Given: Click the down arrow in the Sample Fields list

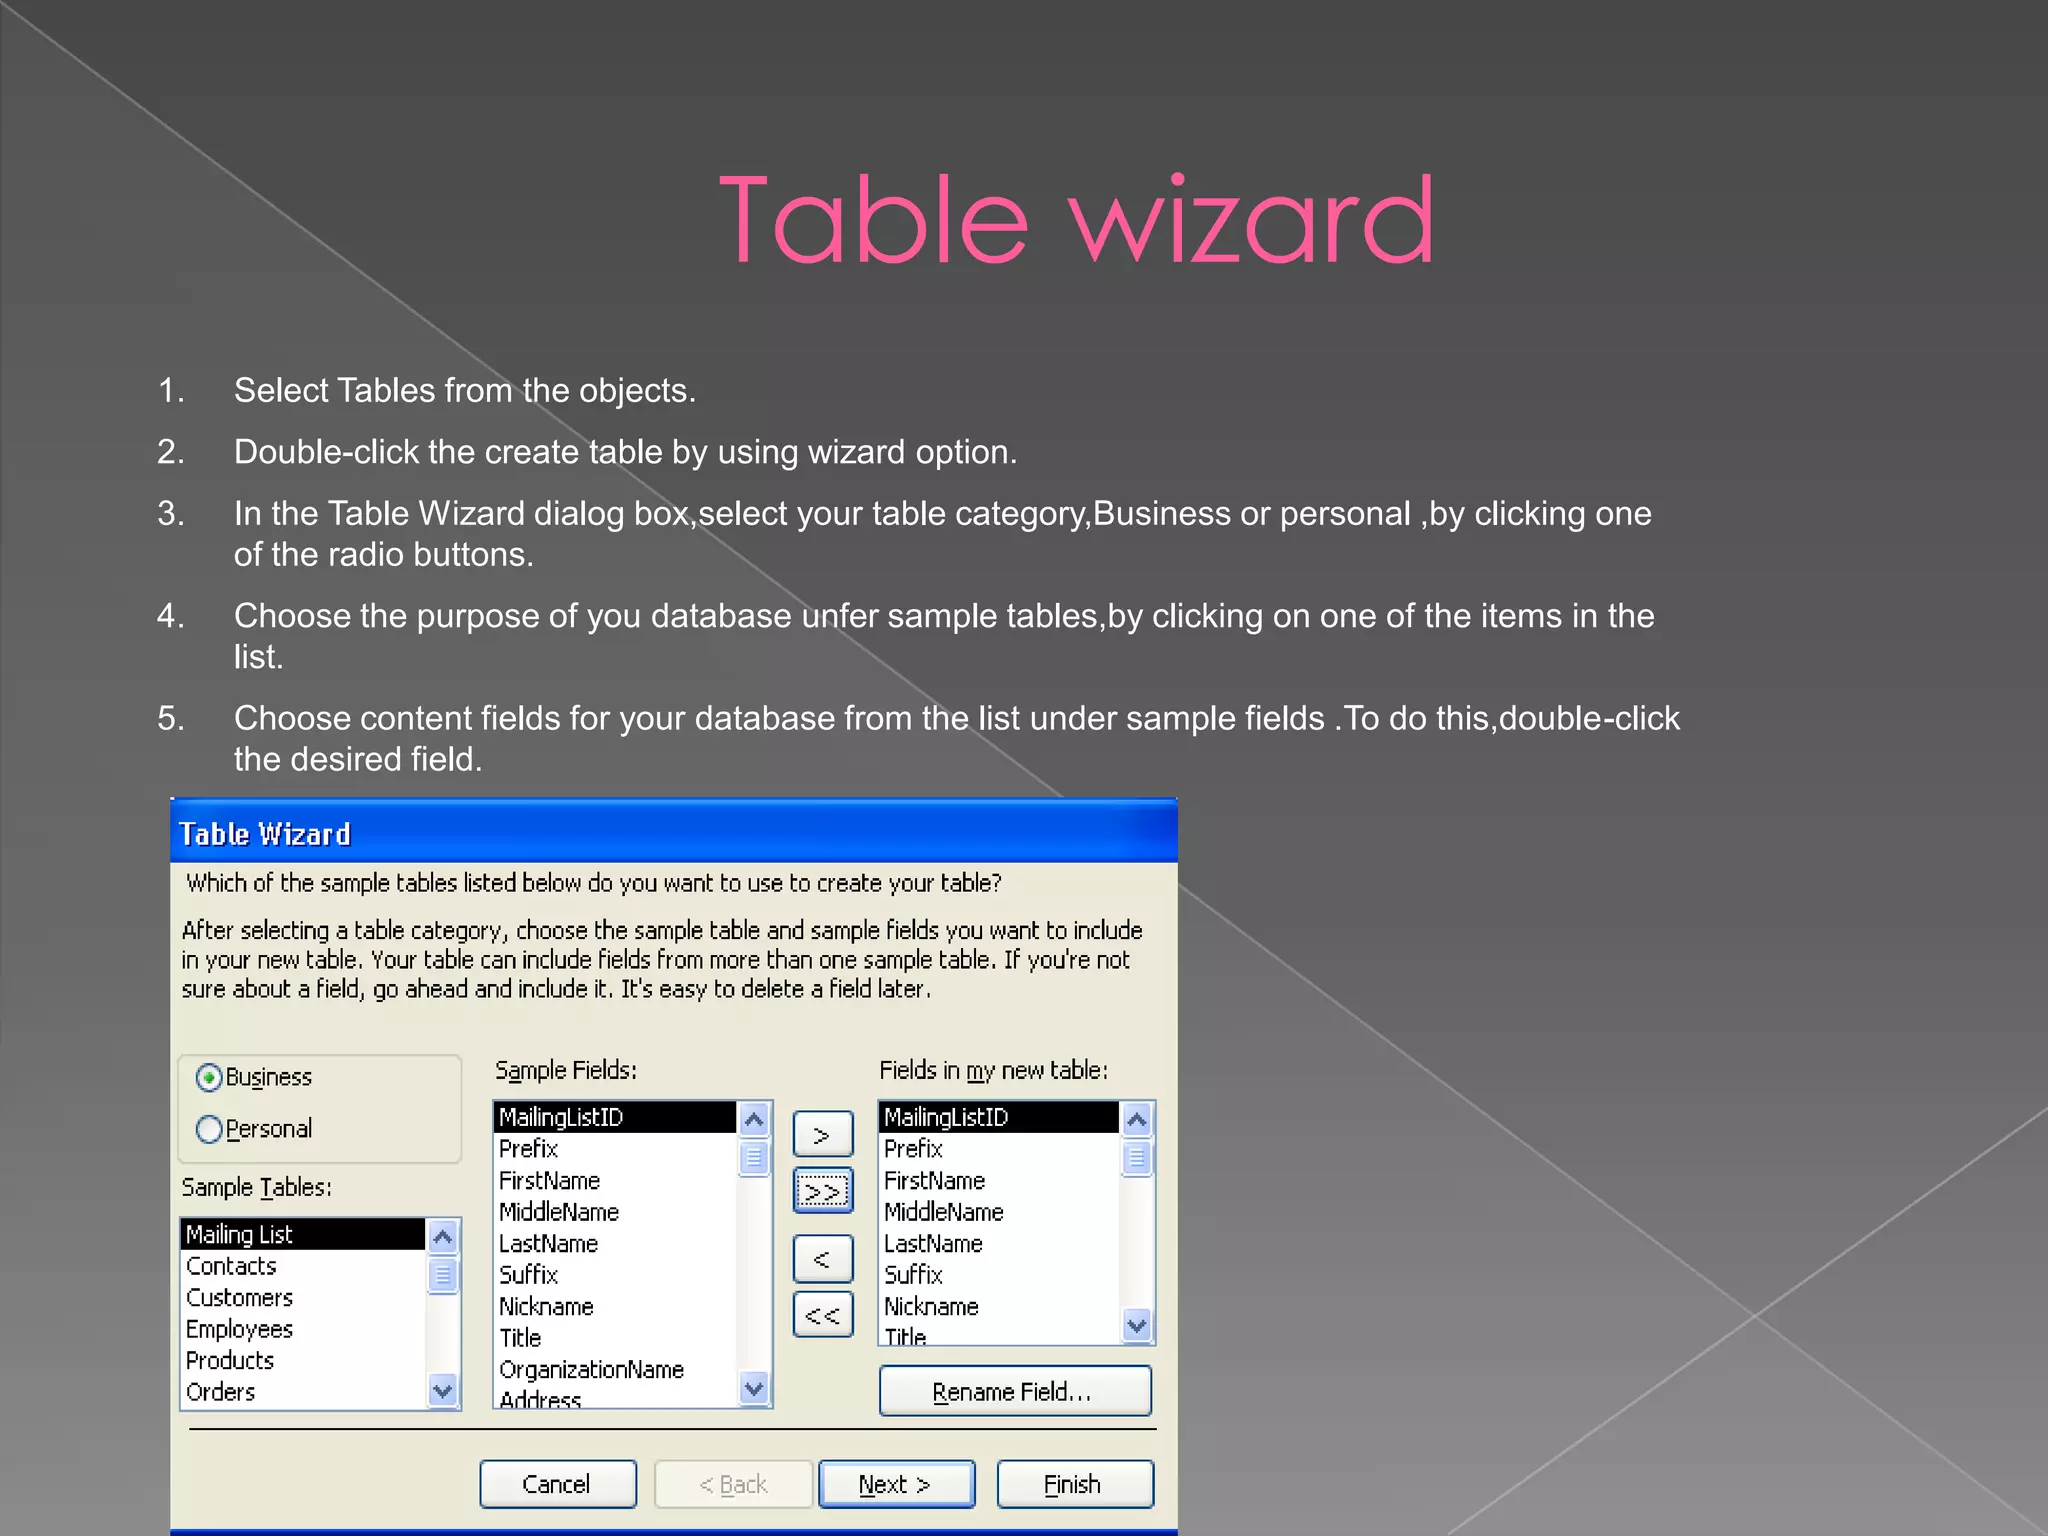Looking at the screenshot, I should click(755, 1388).
